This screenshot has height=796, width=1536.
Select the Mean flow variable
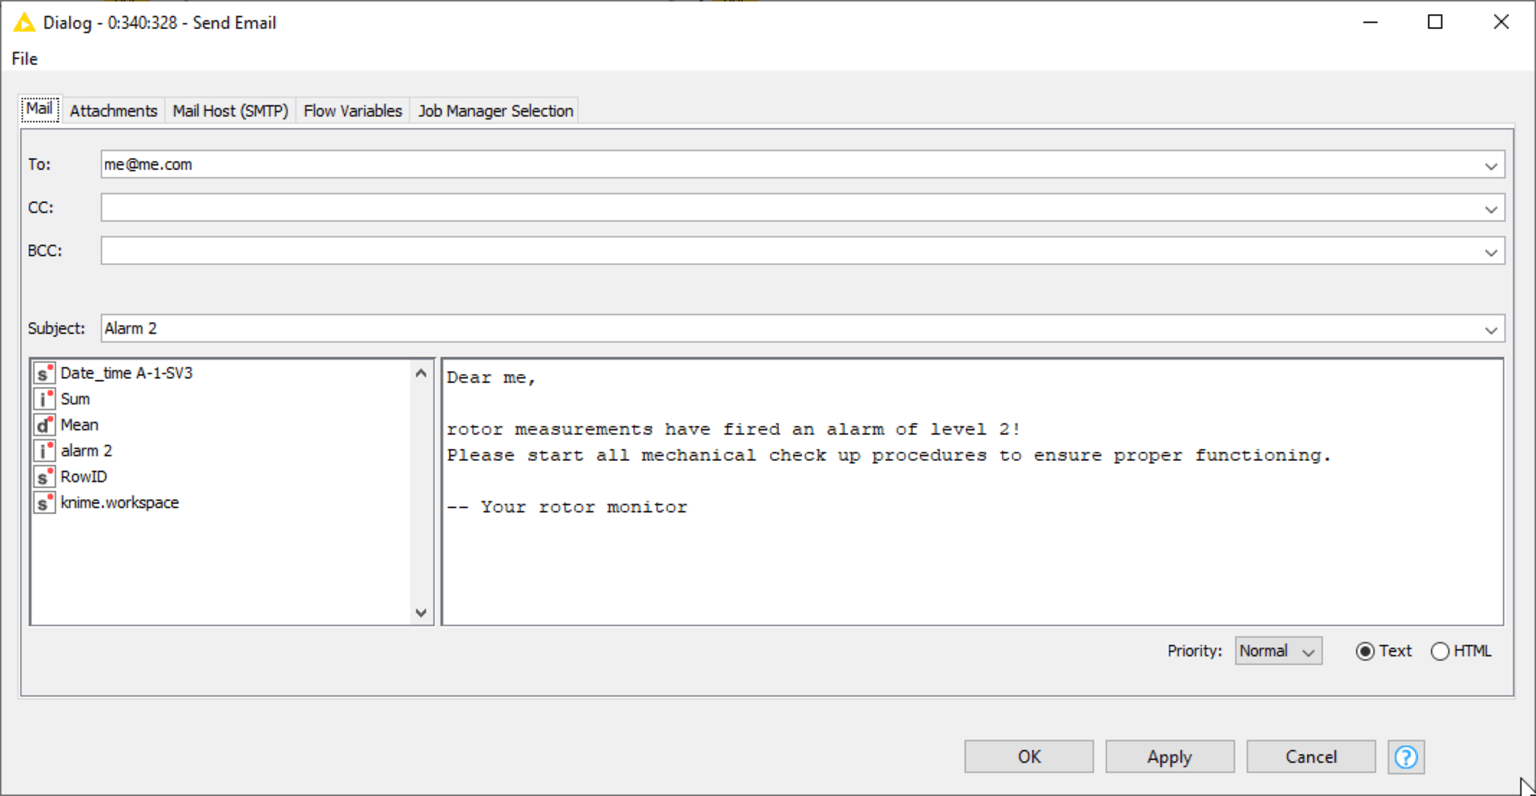[79, 425]
